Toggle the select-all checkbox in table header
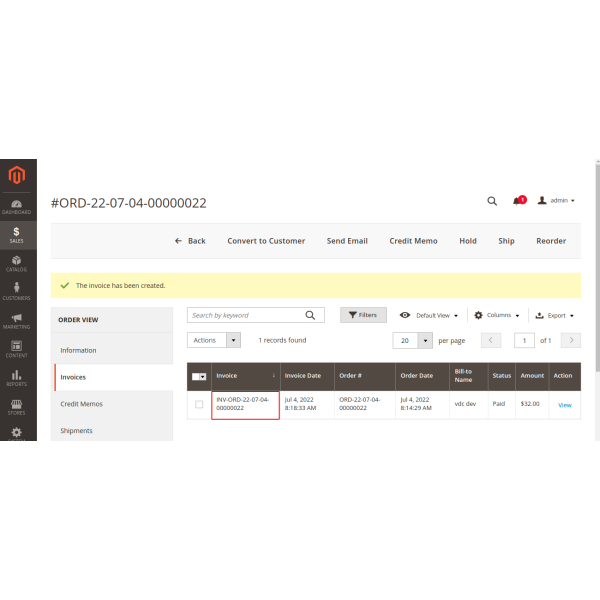Image resolution: width=600 pixels, height=600 pixels. (x=197, y=376)
